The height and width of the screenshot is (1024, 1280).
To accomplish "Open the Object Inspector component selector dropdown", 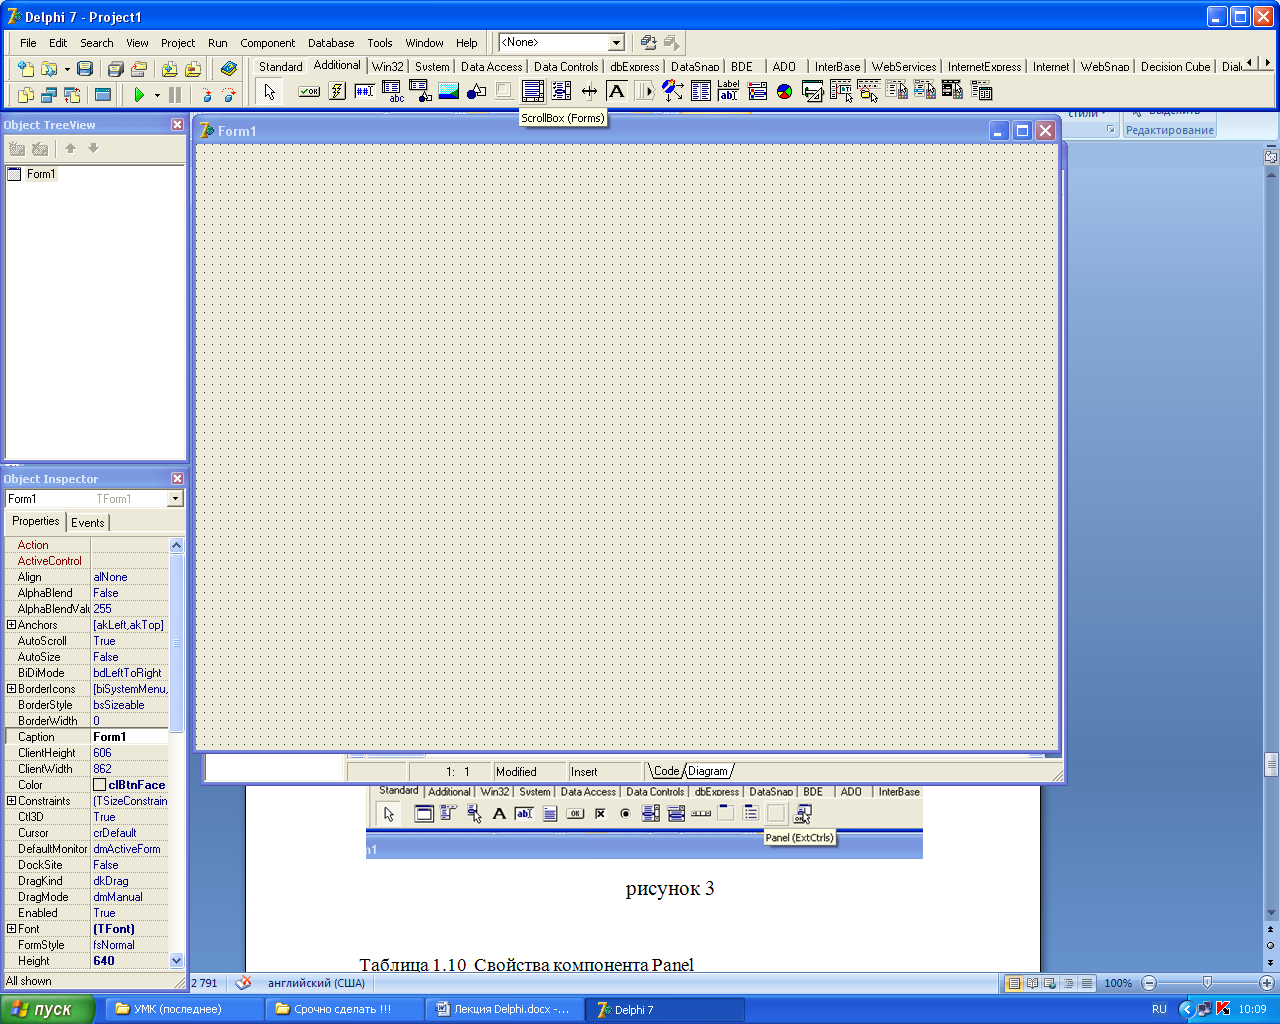I will tap(175, 498).
